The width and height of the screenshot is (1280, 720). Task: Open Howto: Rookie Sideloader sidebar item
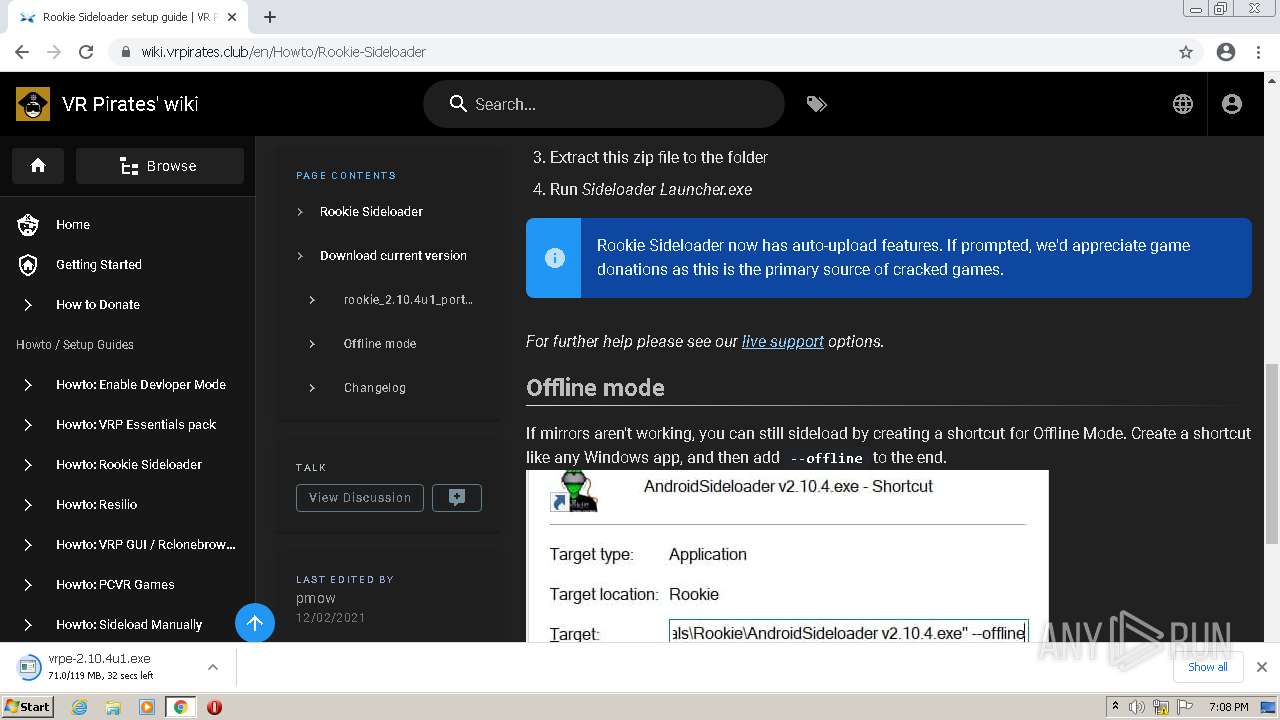click(129, 465)
